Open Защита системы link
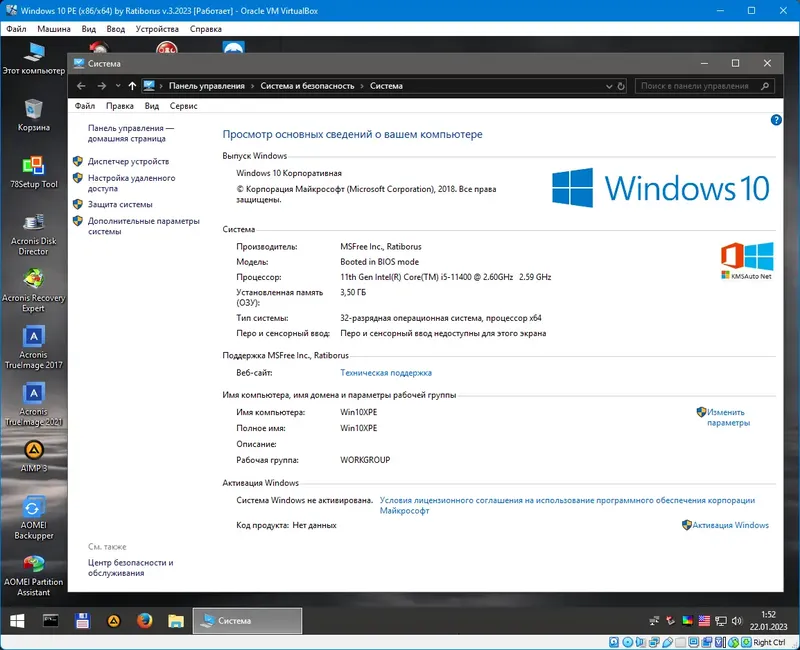Viewport: 800px width, 650px height. [120, 205]
